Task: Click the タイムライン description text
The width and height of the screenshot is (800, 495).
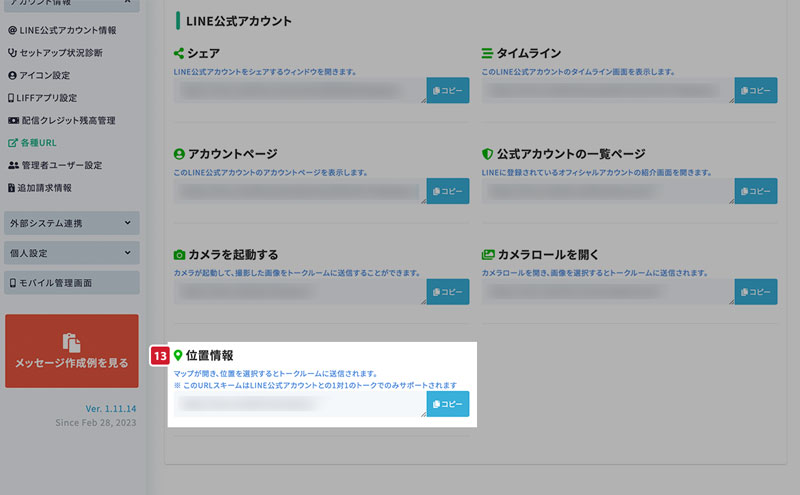Action: 578,72
